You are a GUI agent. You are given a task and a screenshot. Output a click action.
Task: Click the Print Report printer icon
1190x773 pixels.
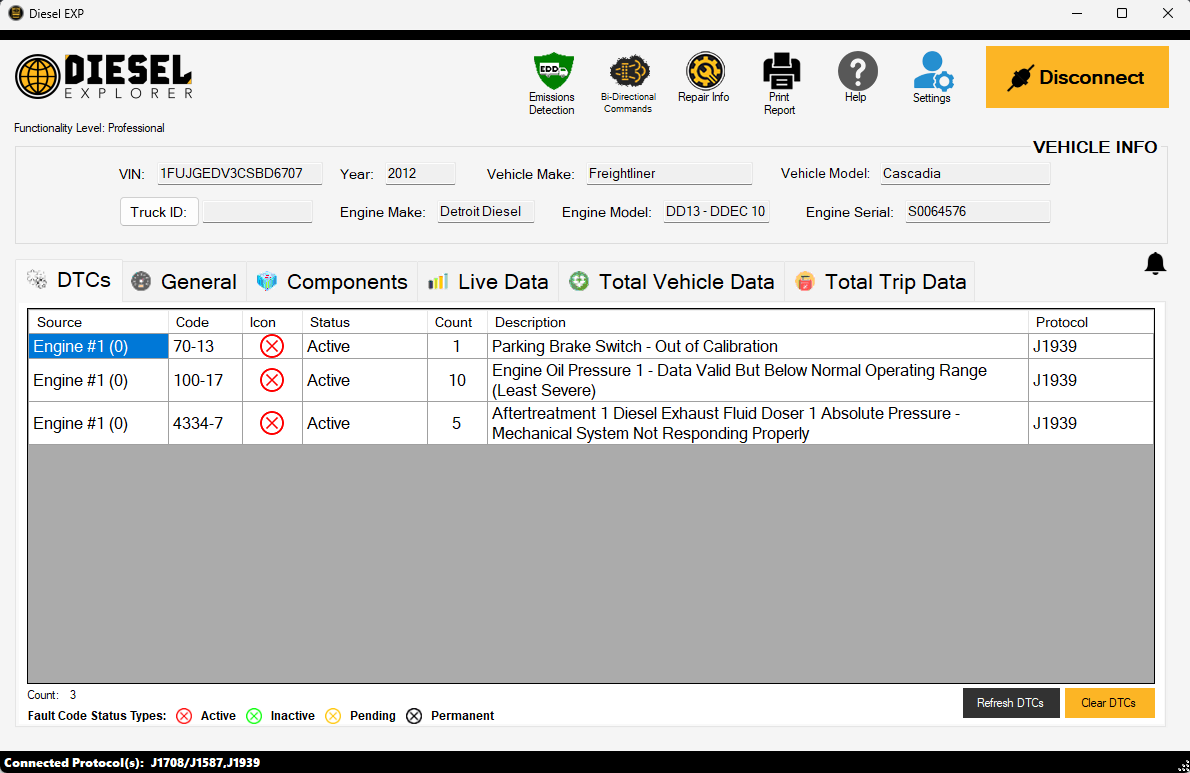coord(781,71)
